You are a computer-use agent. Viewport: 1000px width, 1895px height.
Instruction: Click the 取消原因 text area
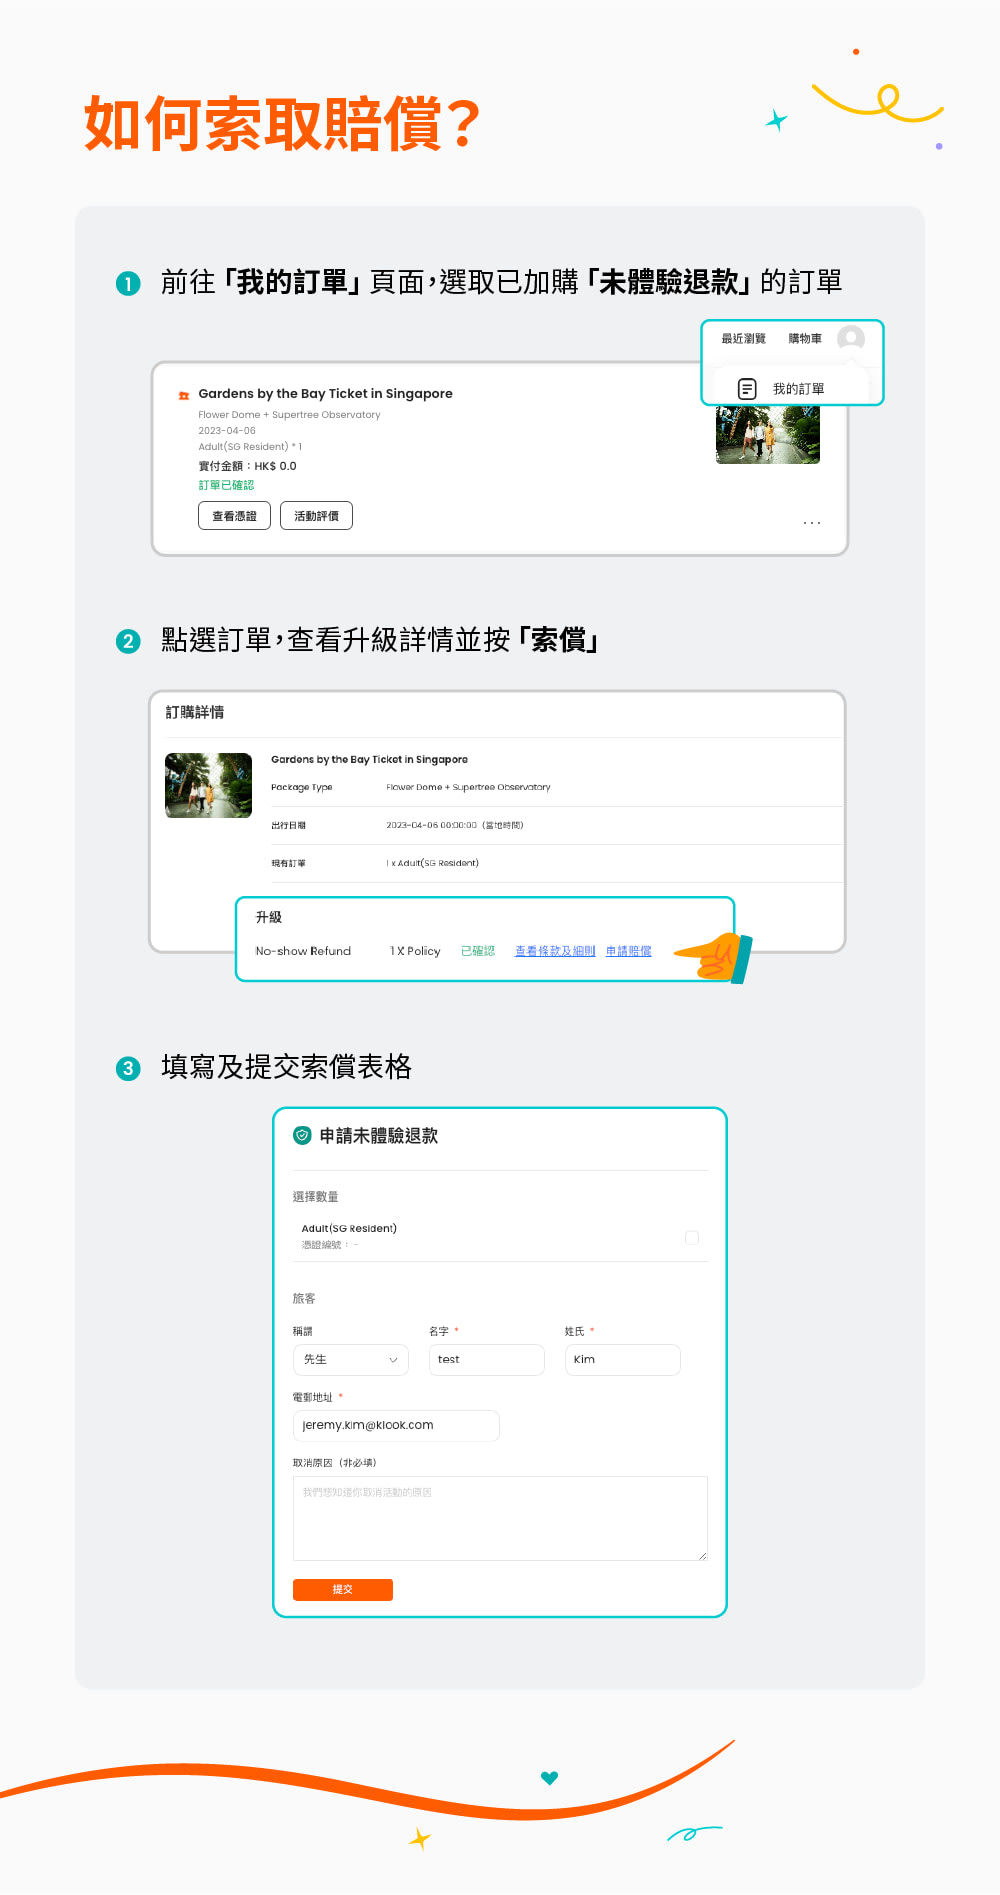(500, 1518)
